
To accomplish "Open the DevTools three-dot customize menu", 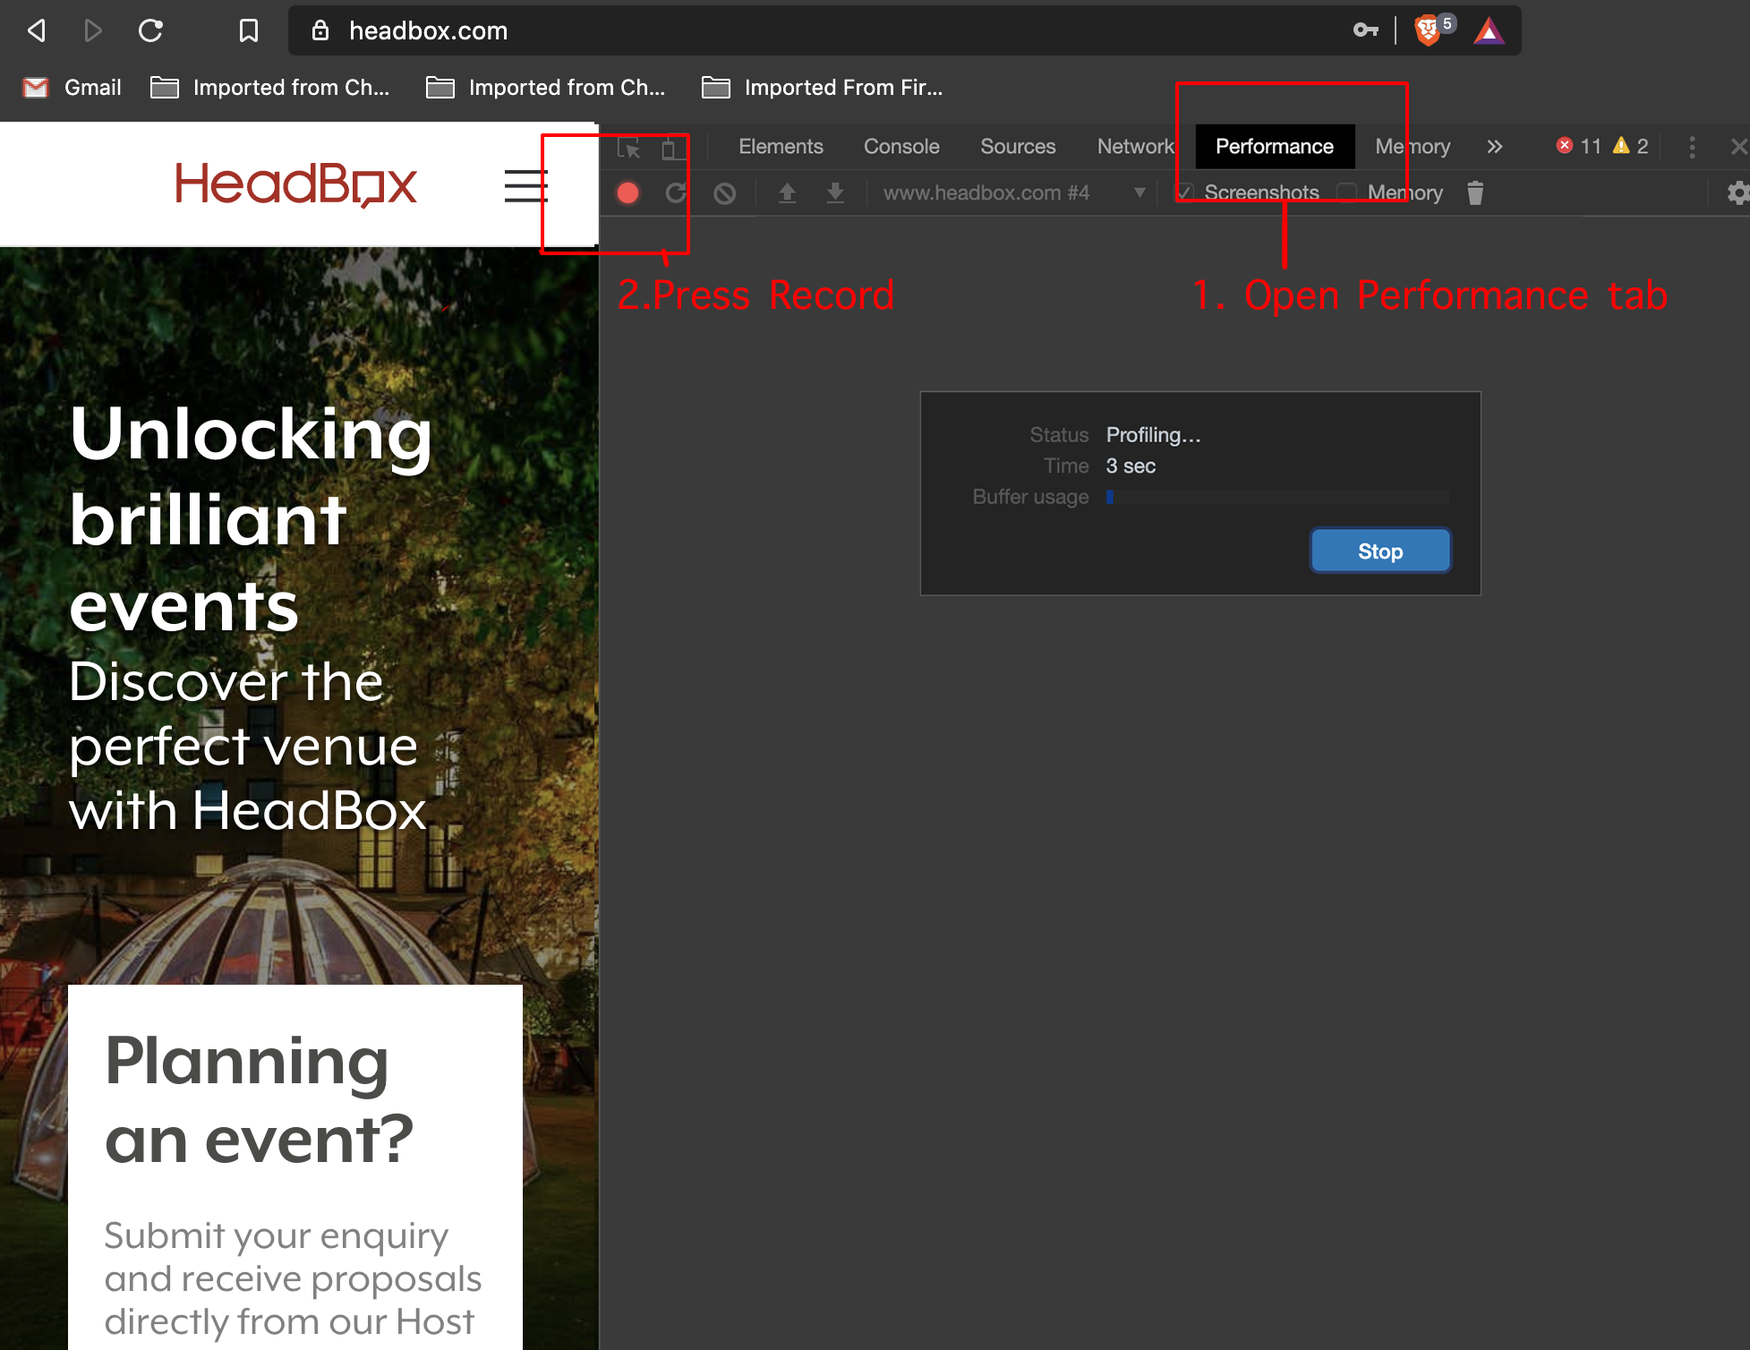I will [1692, 147].
